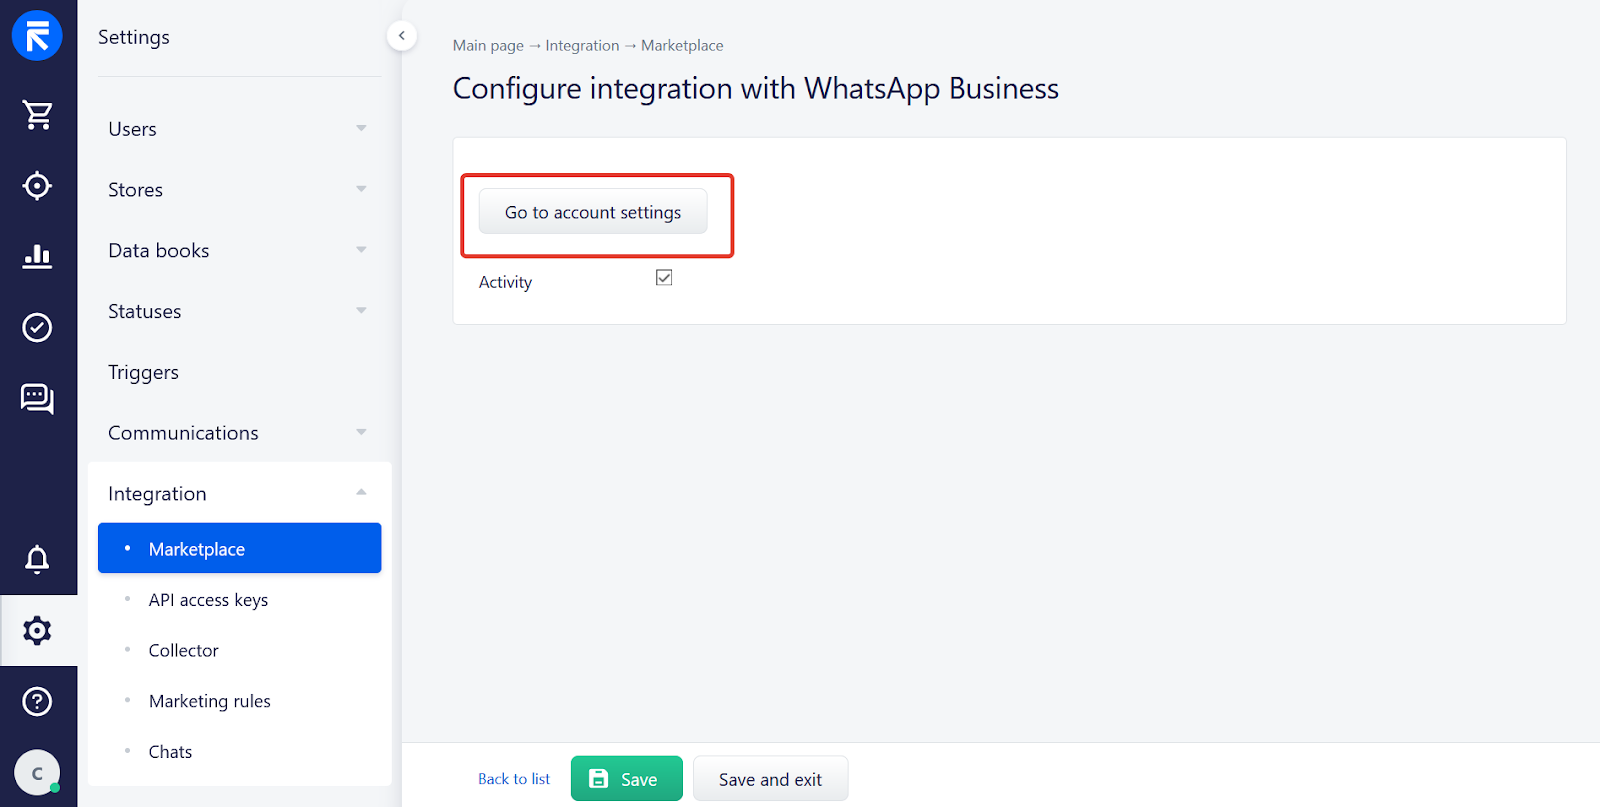
Task: Expand the Stores section
Action: coord(239,190)
